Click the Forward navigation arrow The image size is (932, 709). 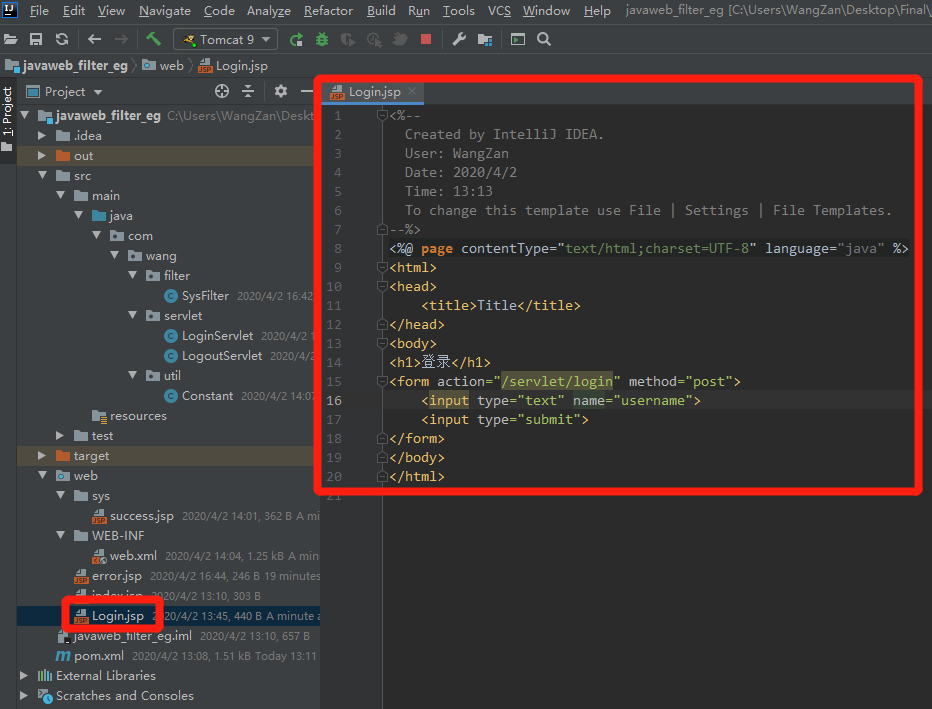(121, 40)
